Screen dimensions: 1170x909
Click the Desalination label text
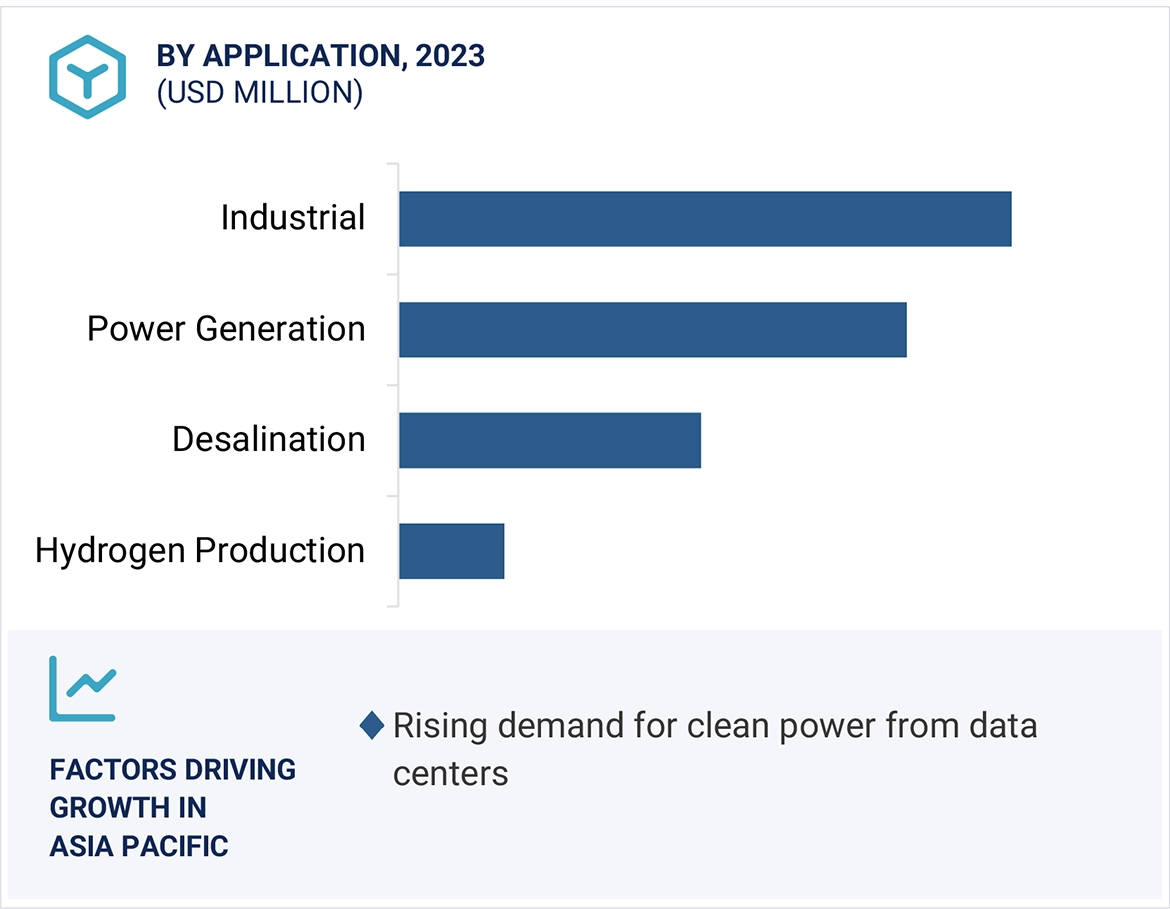point(268,439)
